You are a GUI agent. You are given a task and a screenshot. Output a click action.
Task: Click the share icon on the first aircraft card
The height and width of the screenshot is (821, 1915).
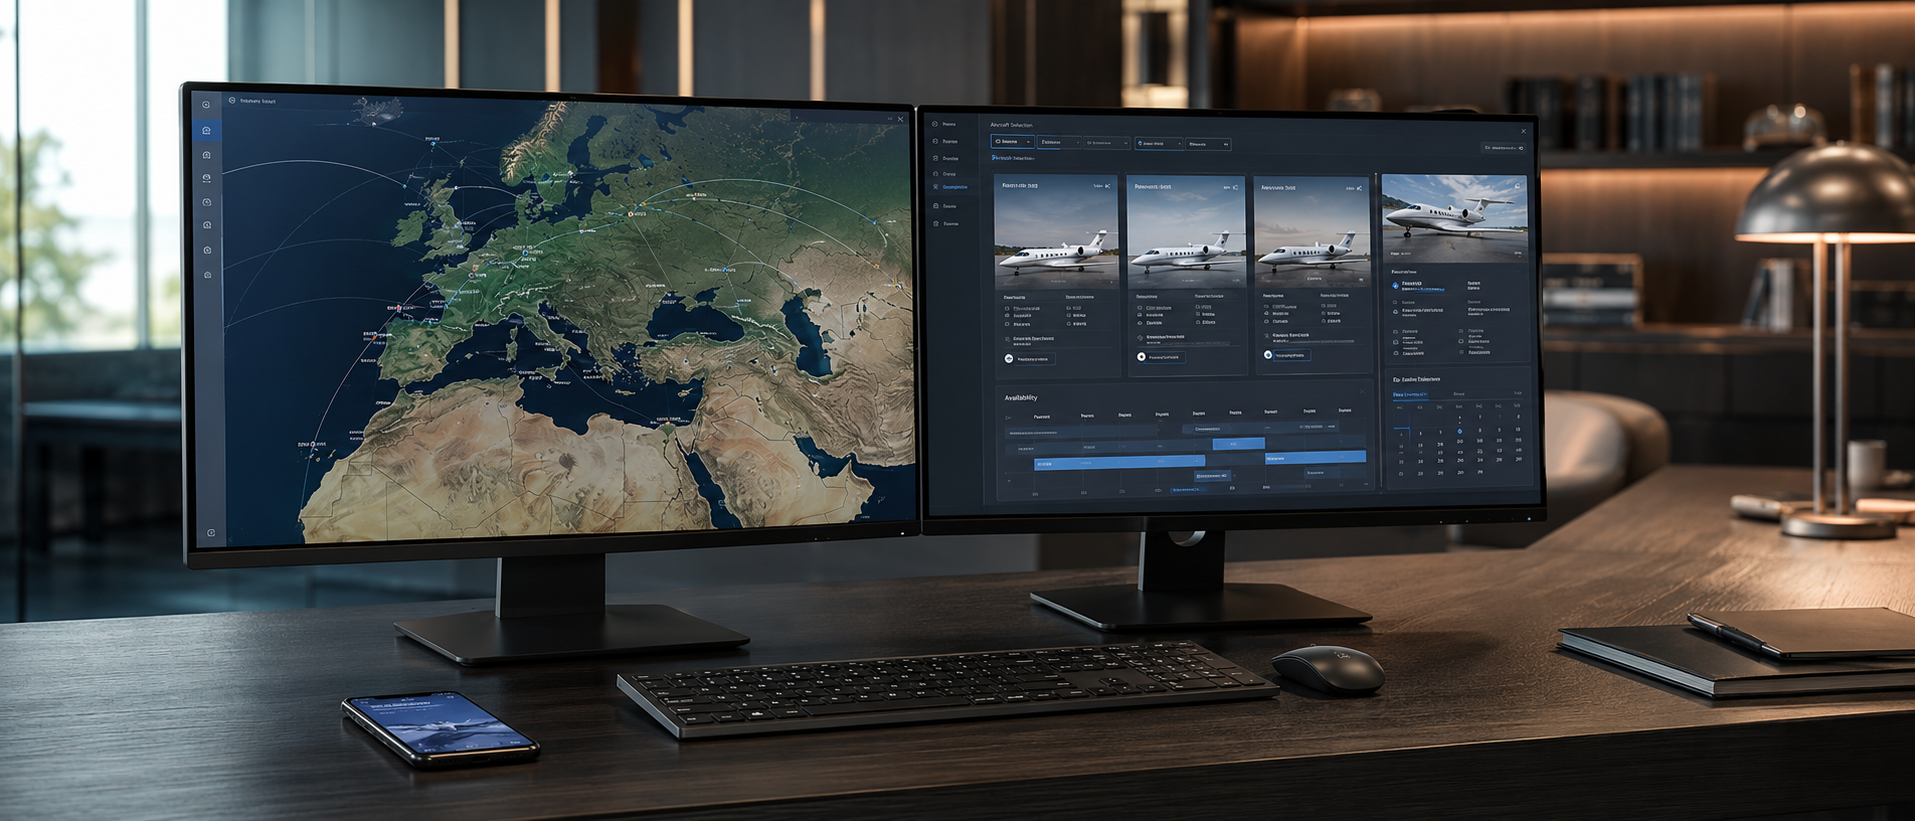[1108, 186]
